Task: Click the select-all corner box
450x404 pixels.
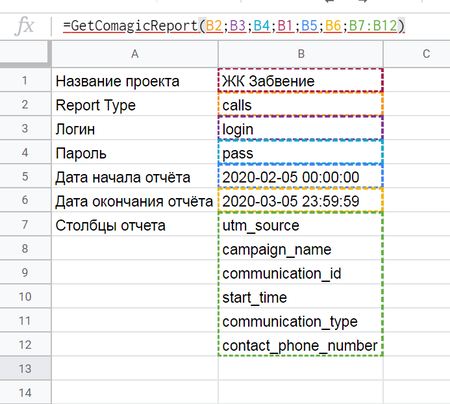Action: [25, 54]
